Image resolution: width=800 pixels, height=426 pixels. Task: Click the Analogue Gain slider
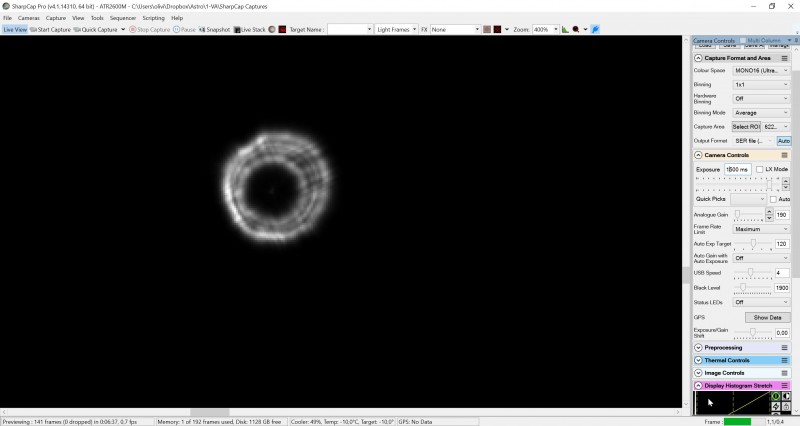[748, 215]
